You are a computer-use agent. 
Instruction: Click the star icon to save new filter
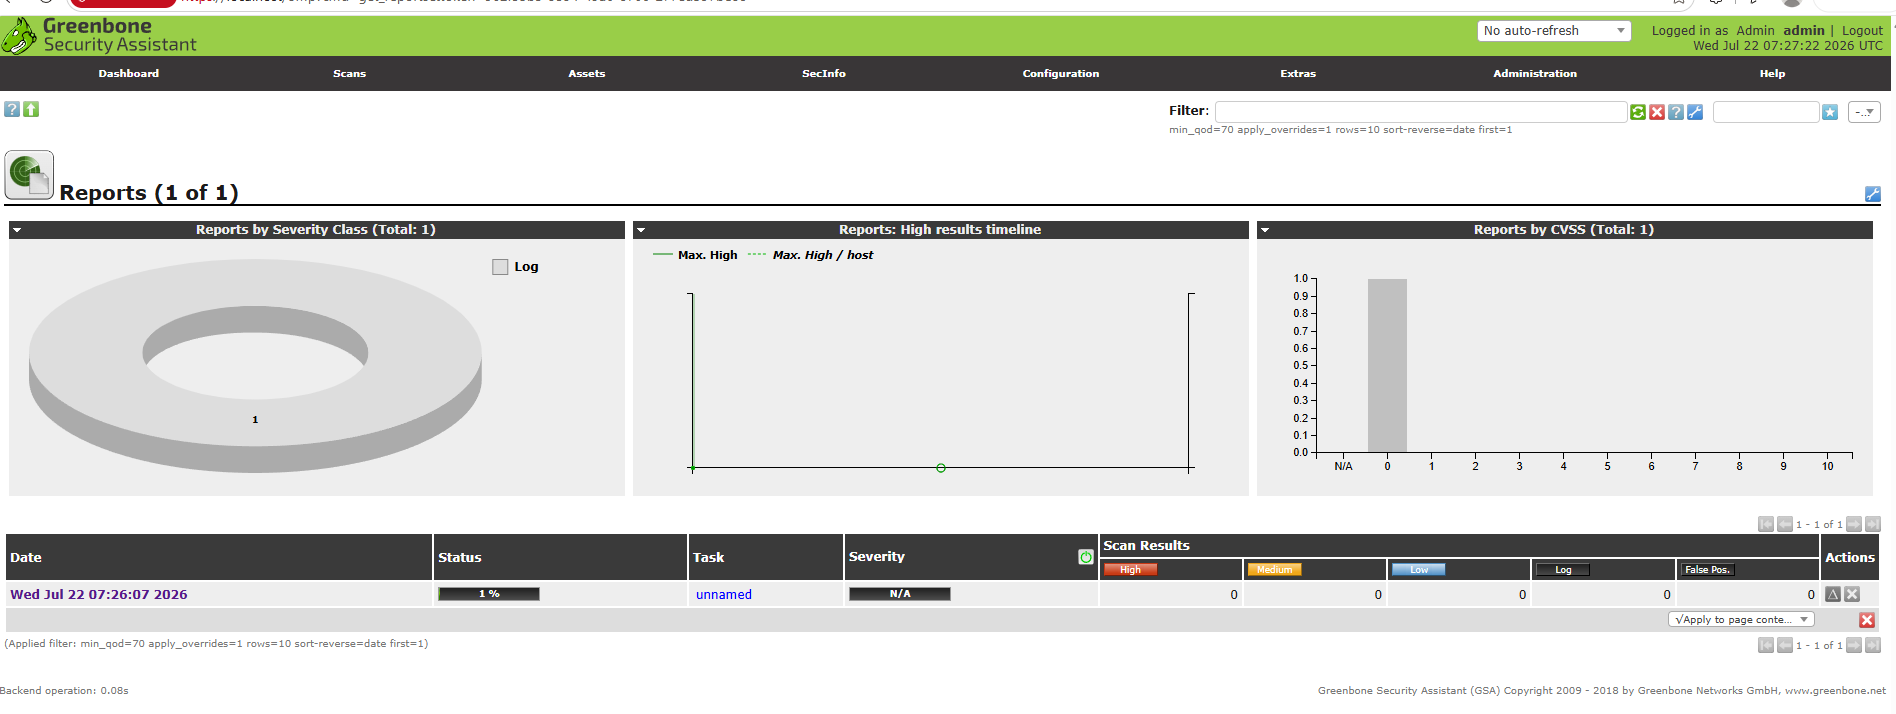[x=1830, y=112]
